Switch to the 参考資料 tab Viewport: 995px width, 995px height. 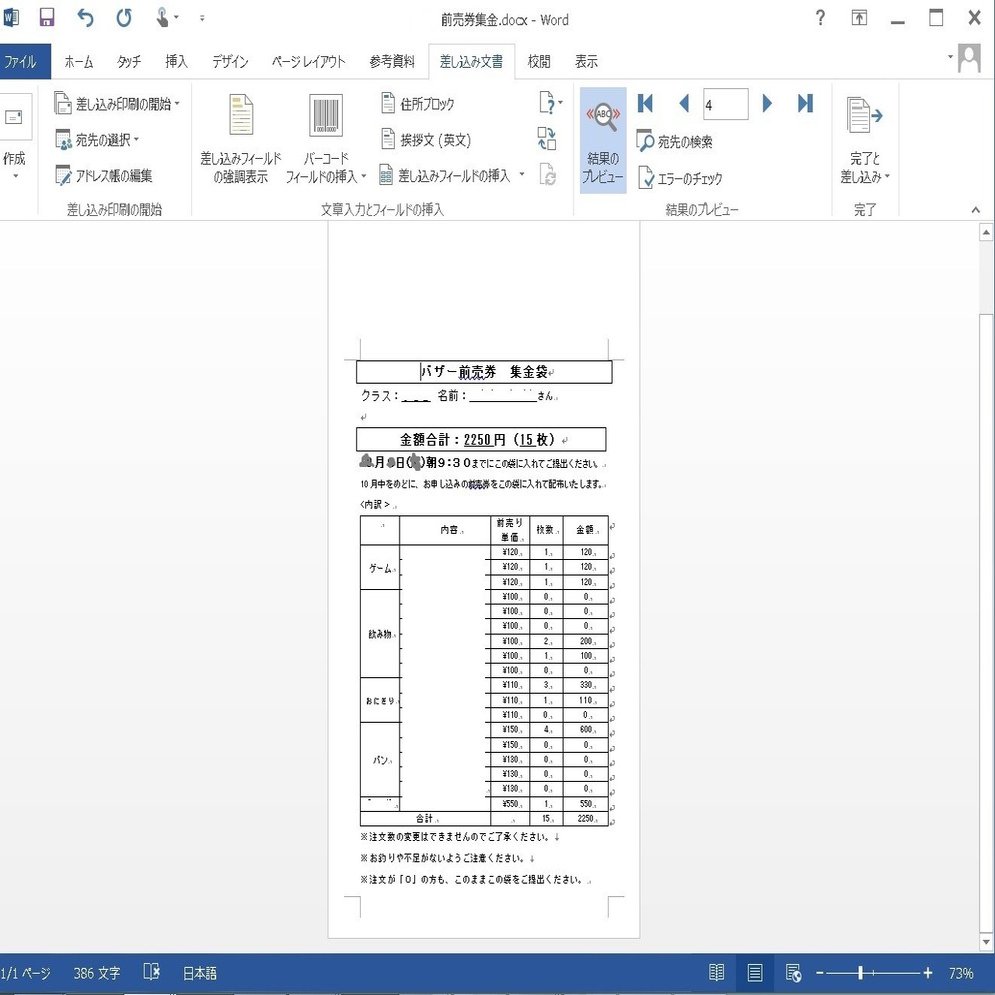click(x=392, y=62)
